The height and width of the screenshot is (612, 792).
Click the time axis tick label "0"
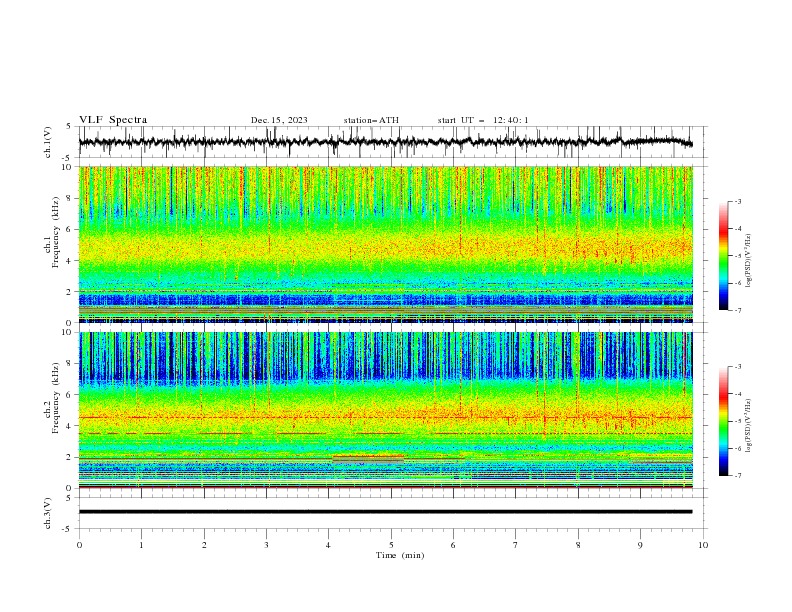(x=79, y=545)
